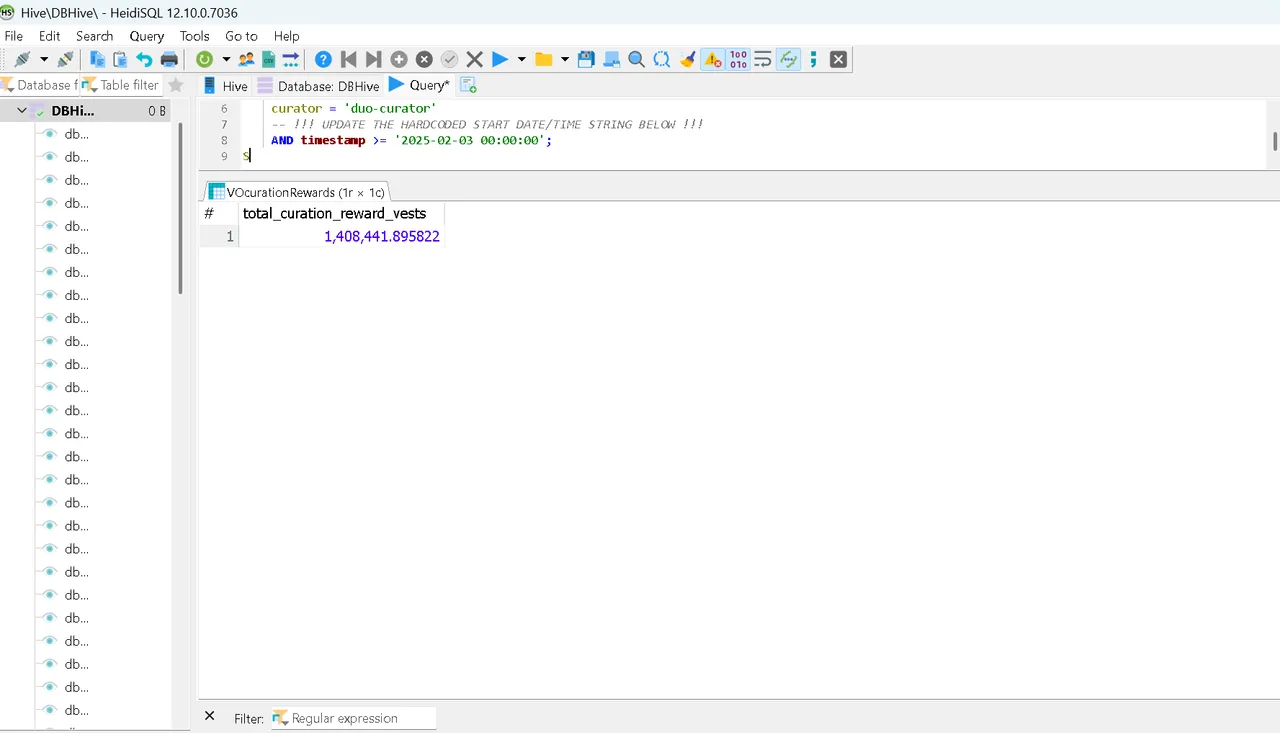The image size is (1280, 733).
Task: Click the save as snippet icon
Action: tap(611, 59)
